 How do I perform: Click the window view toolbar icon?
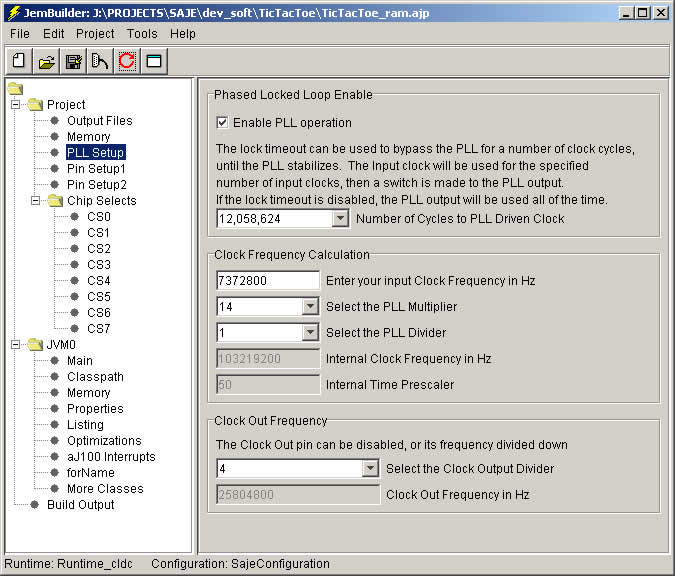tap(154, 62)
